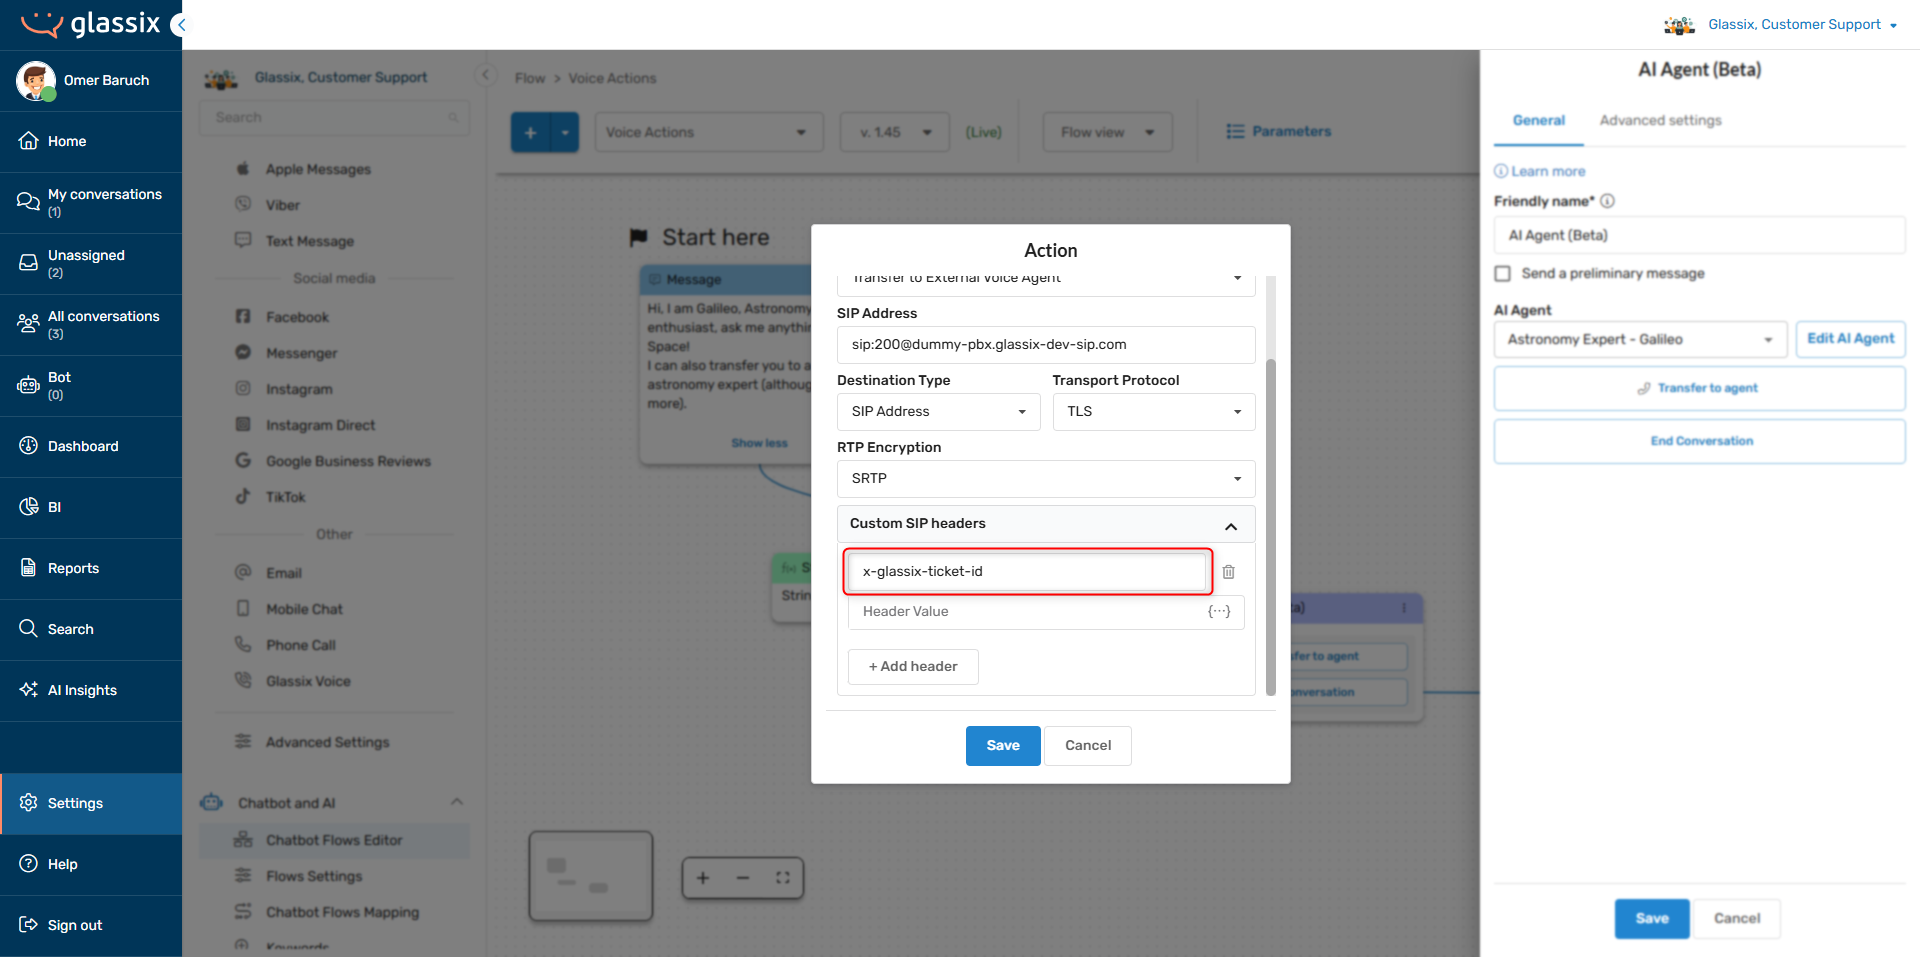Open the Destination Type dropdown

(x=938, y=412)
